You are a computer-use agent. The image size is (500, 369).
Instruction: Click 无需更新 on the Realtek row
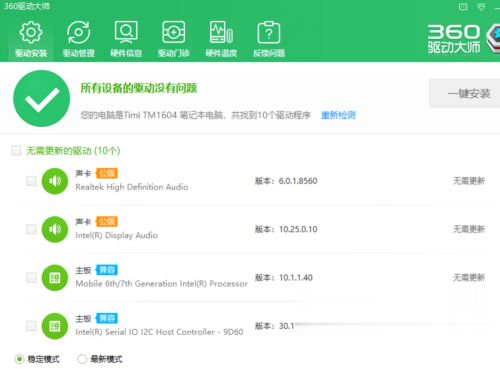pos(469,181)
